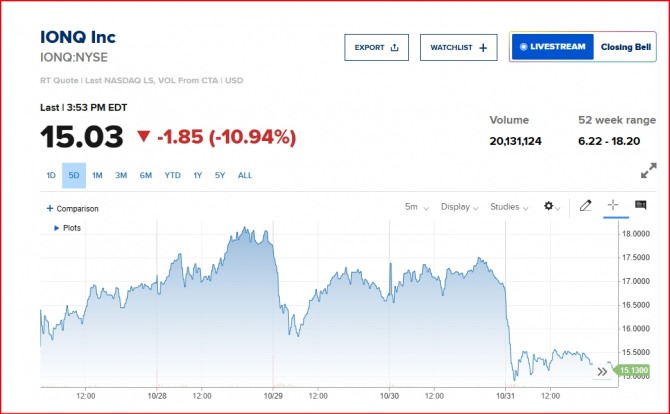This screenshot has width=670, height=414.
Task: Click the Export button
Action: [376, 47]
